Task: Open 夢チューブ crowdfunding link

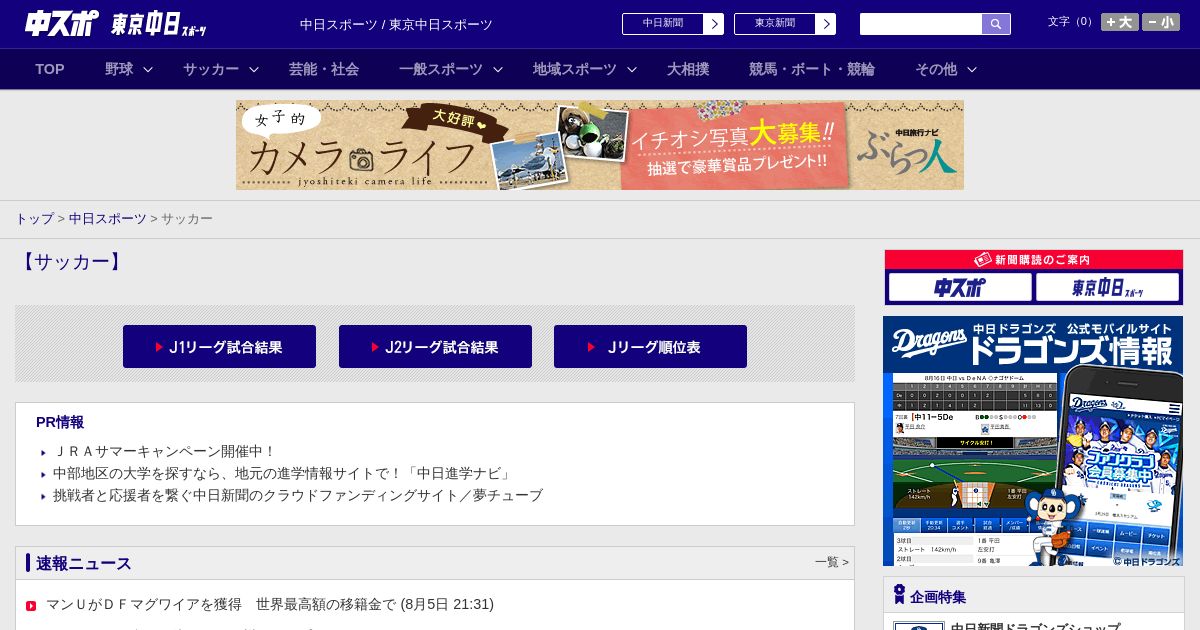Action: pos(298,495)
